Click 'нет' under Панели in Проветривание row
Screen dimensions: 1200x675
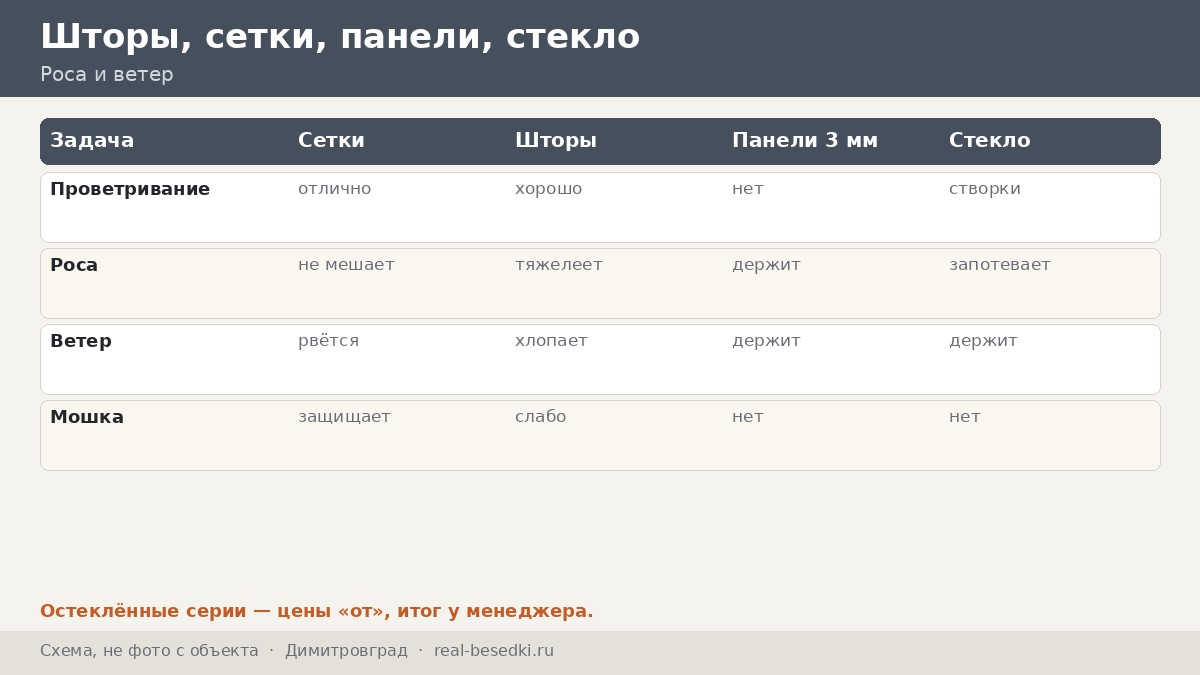point(748,189)
